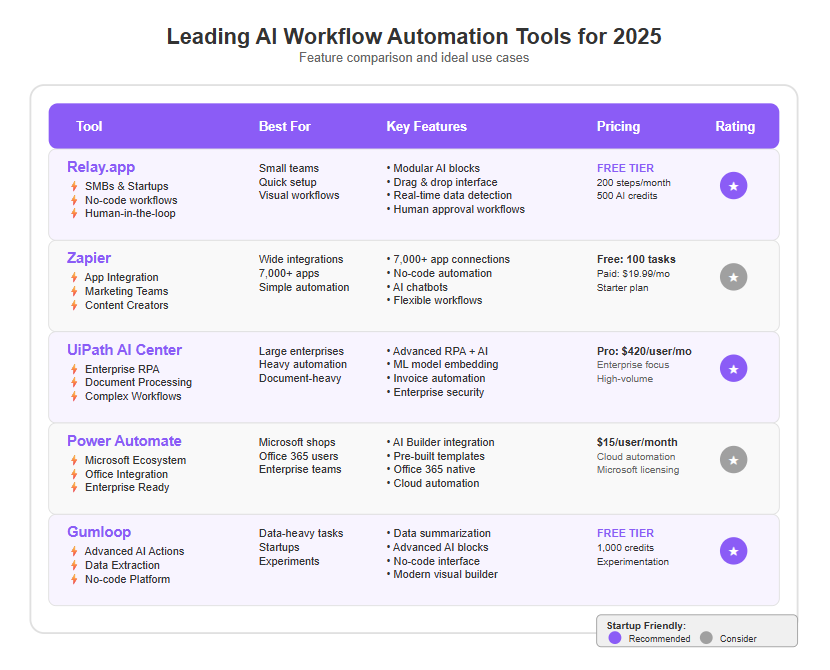Click 'Modular AI blocks' feature

pos(436,168)
